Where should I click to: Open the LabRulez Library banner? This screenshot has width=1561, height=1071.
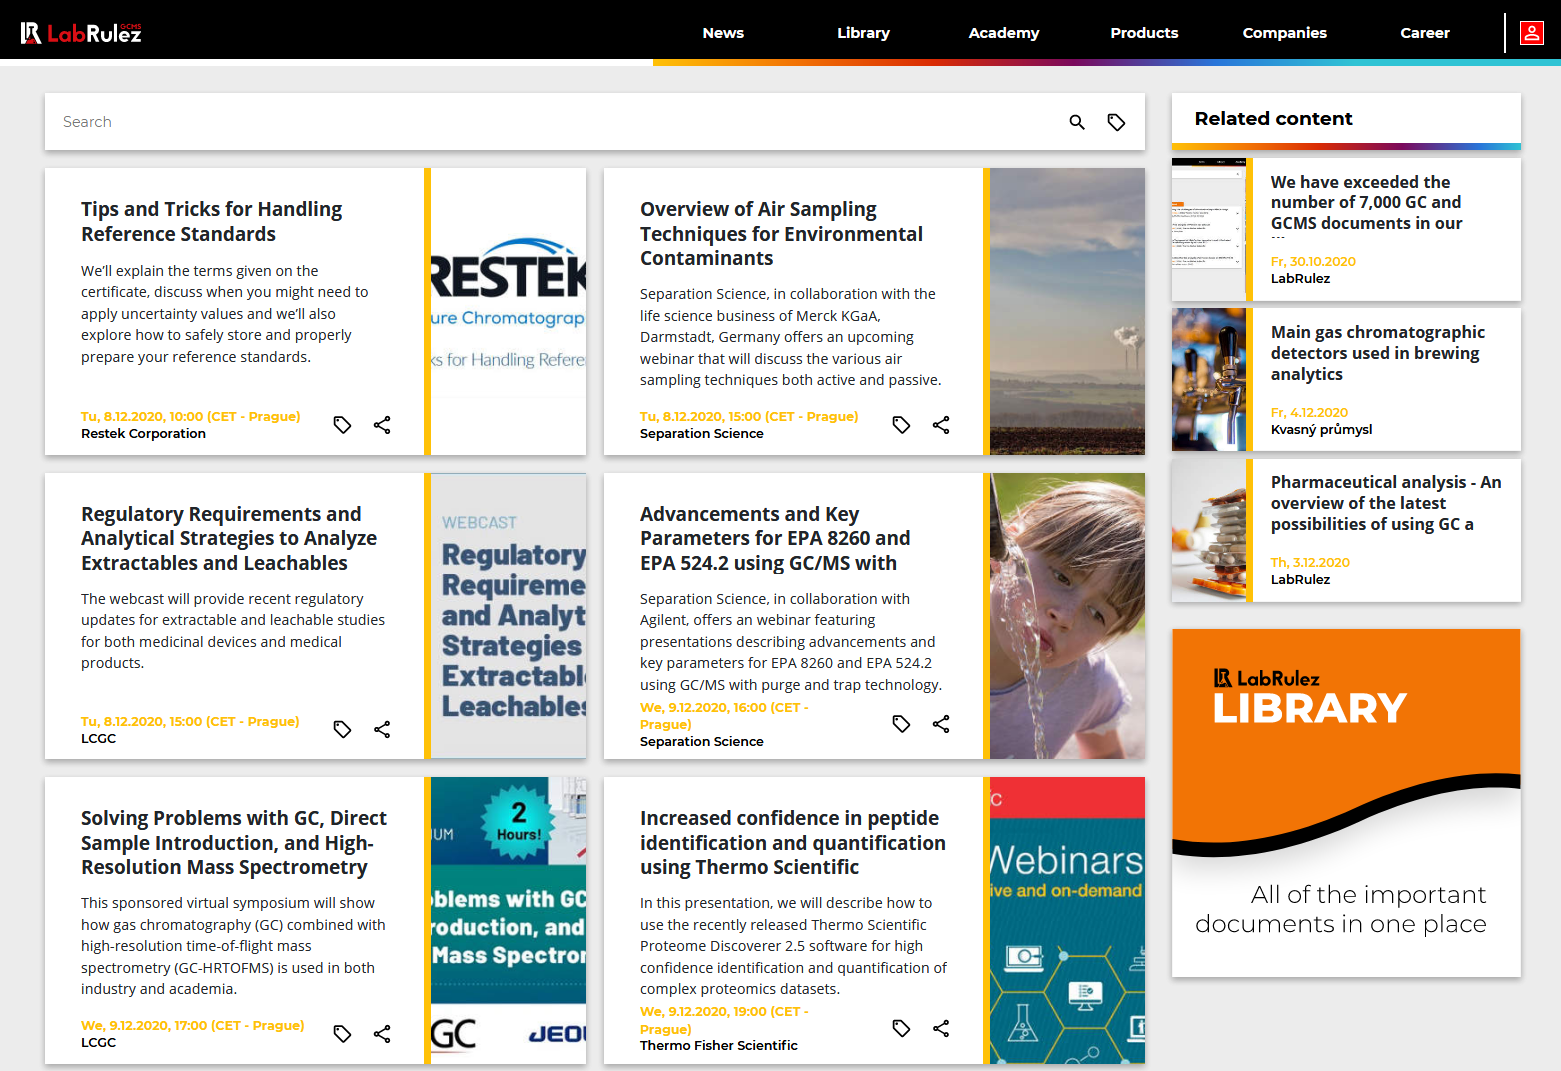[x=1346, y=803]
